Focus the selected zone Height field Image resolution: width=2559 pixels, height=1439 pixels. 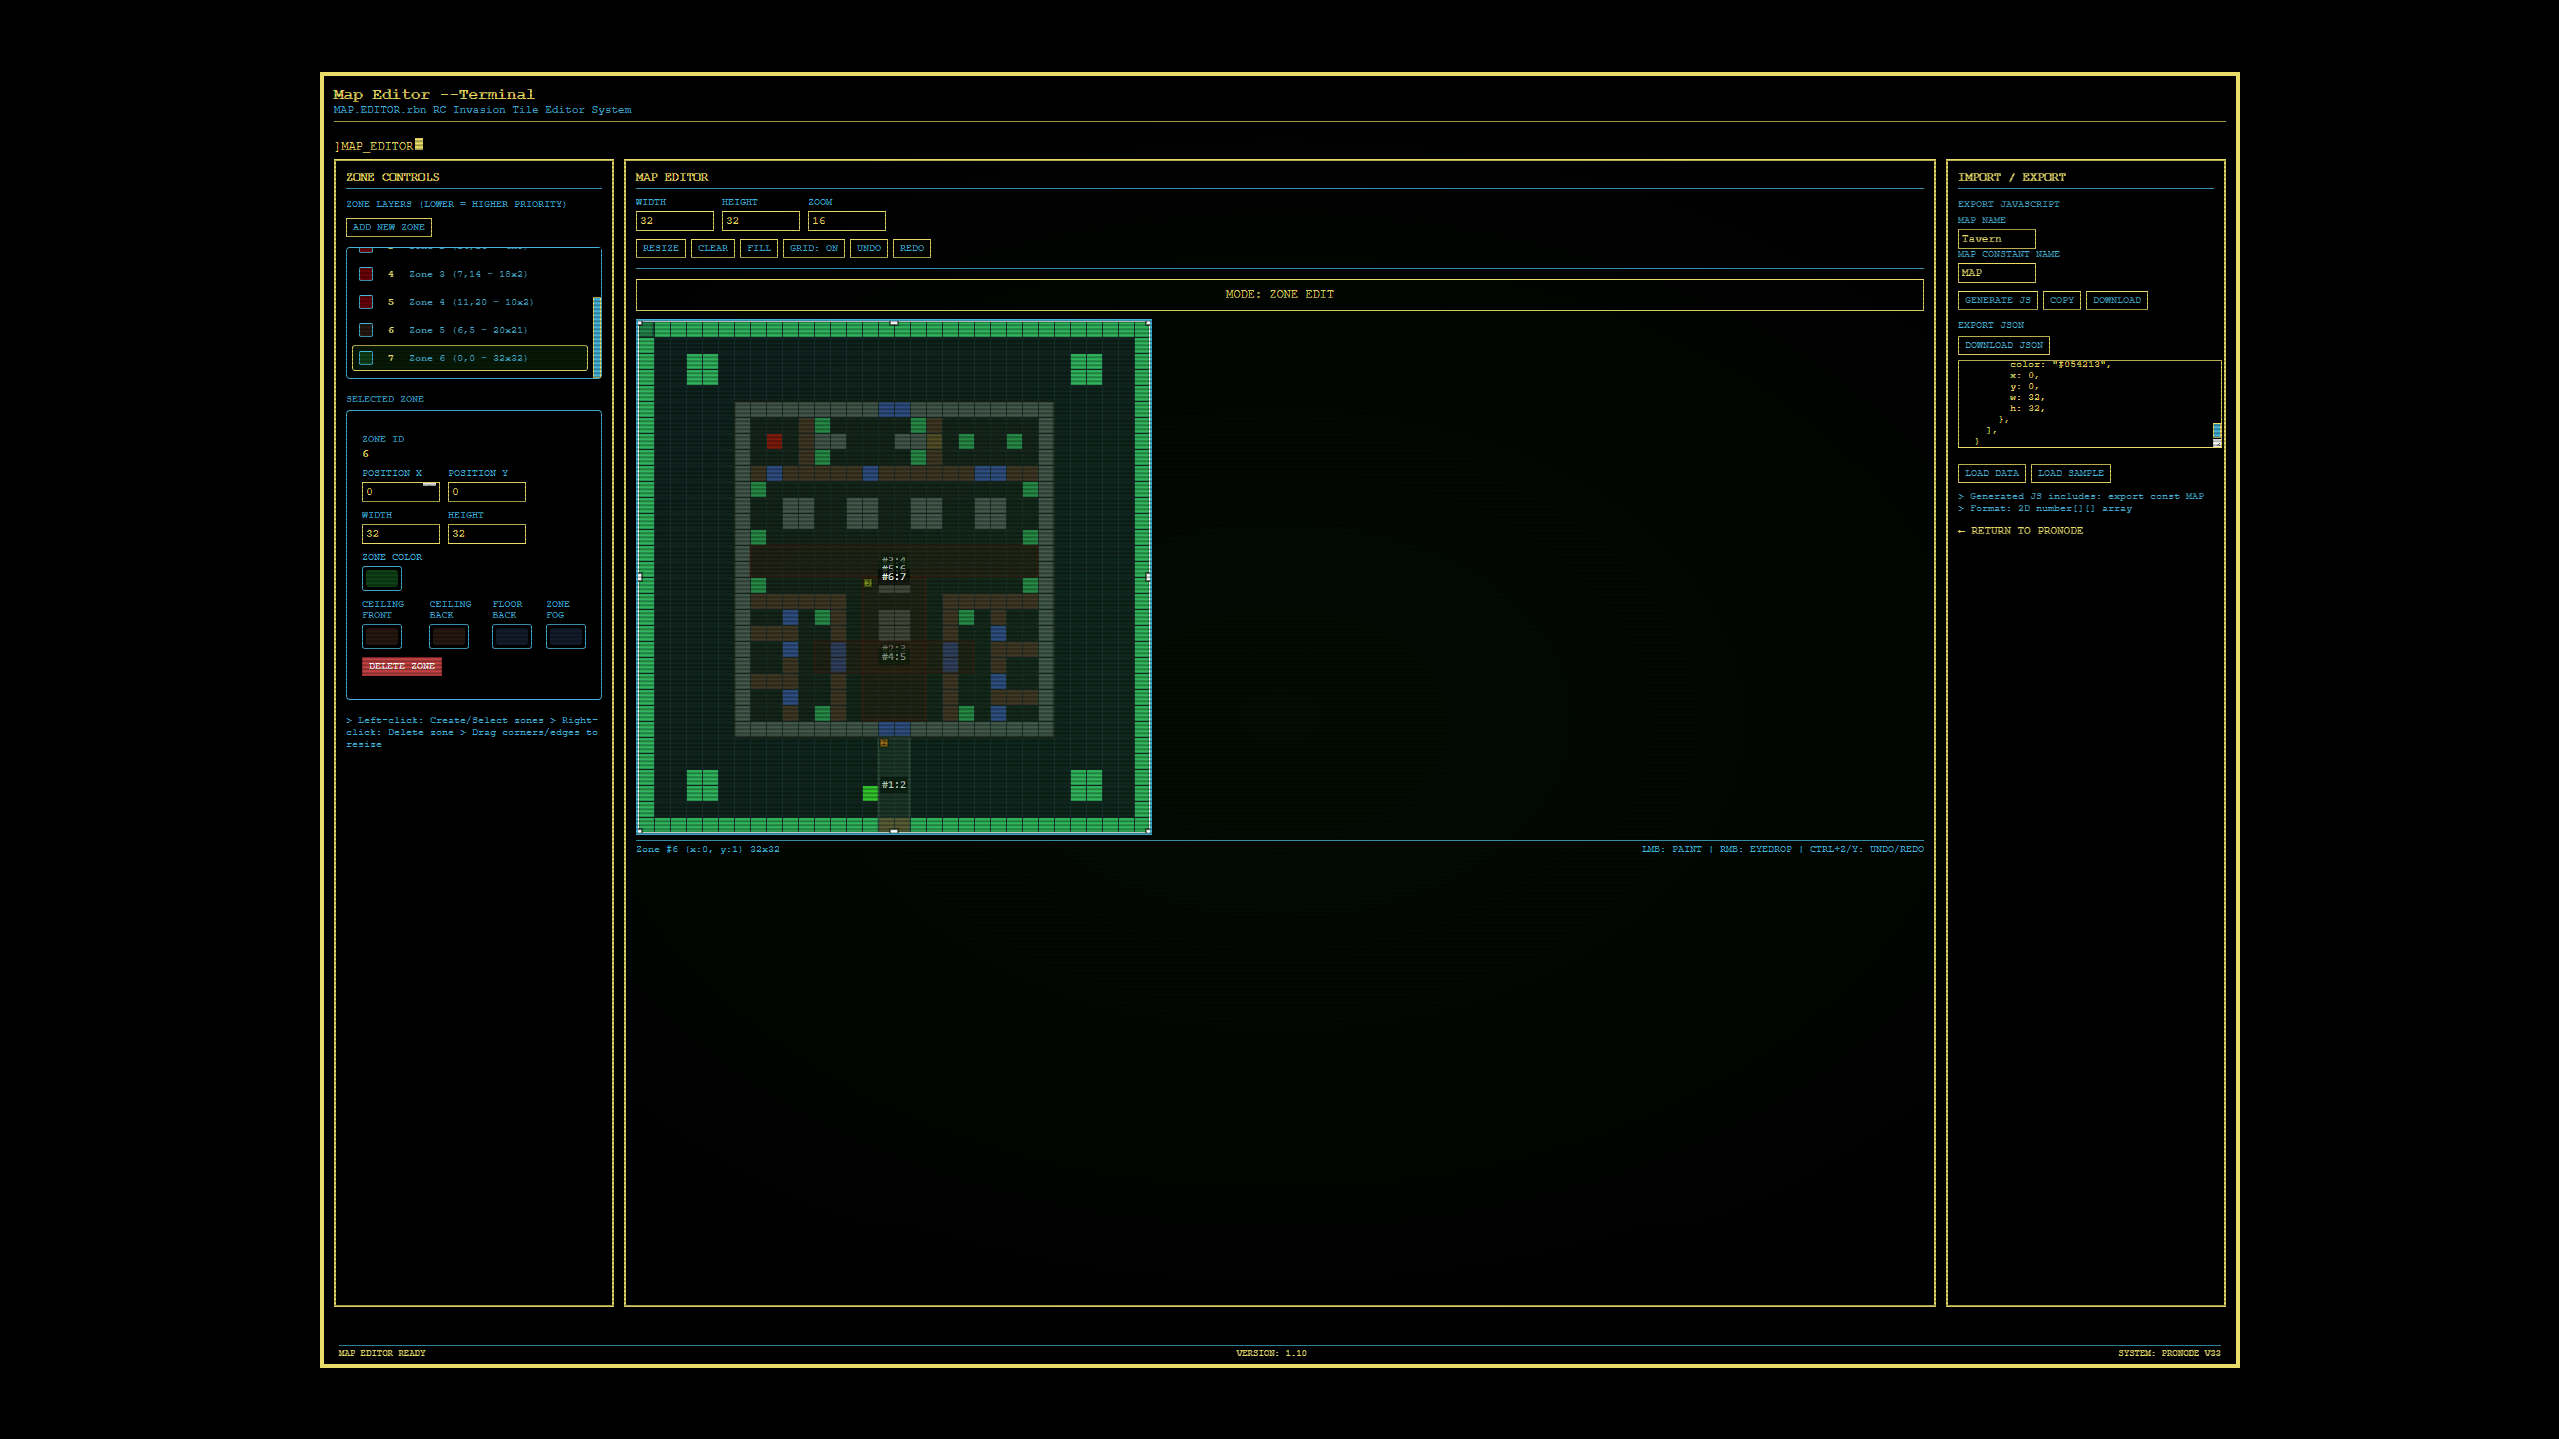(x=486, y=534)
